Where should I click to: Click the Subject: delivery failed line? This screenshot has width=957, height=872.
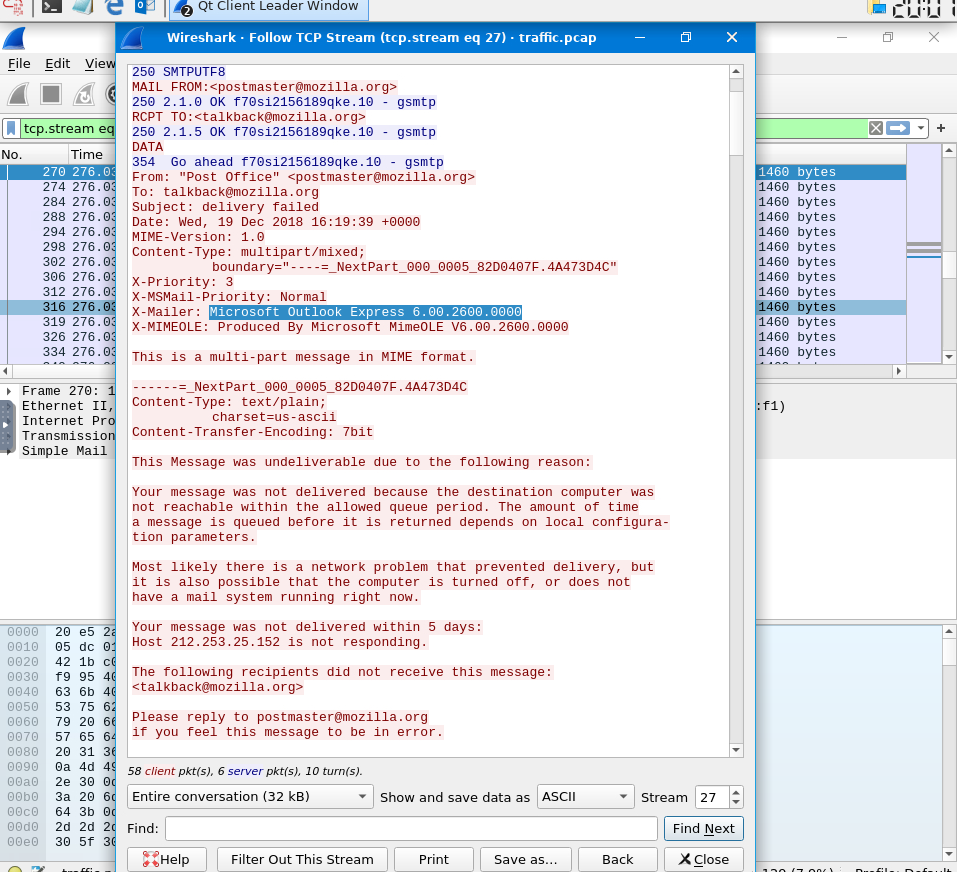point(225,207)
